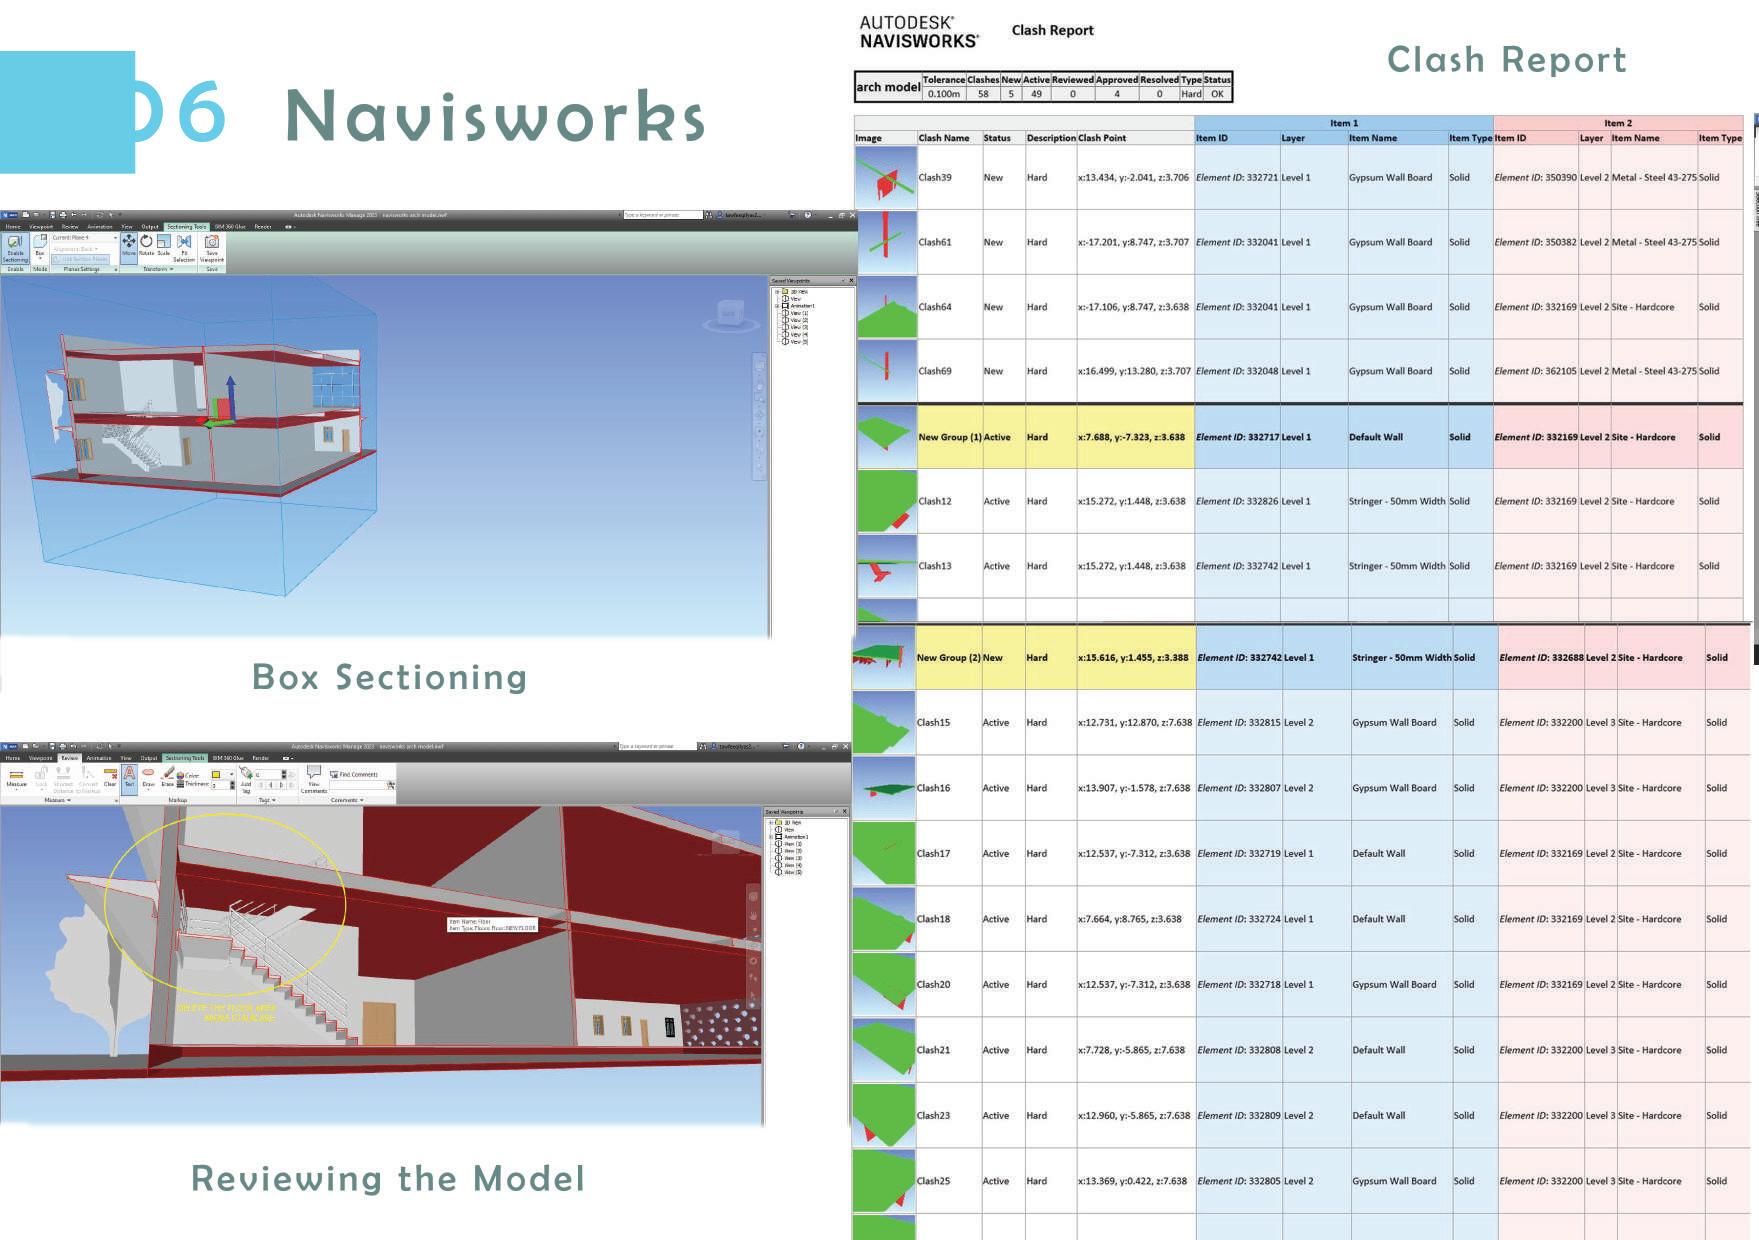Click the Measure tool in the lower window

16,777
